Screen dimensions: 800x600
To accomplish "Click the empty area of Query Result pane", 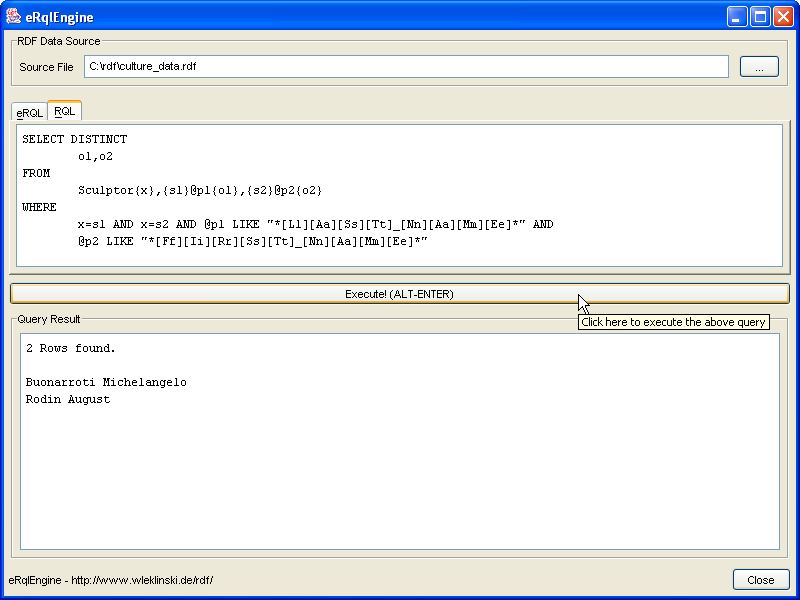I will point(400,480).
